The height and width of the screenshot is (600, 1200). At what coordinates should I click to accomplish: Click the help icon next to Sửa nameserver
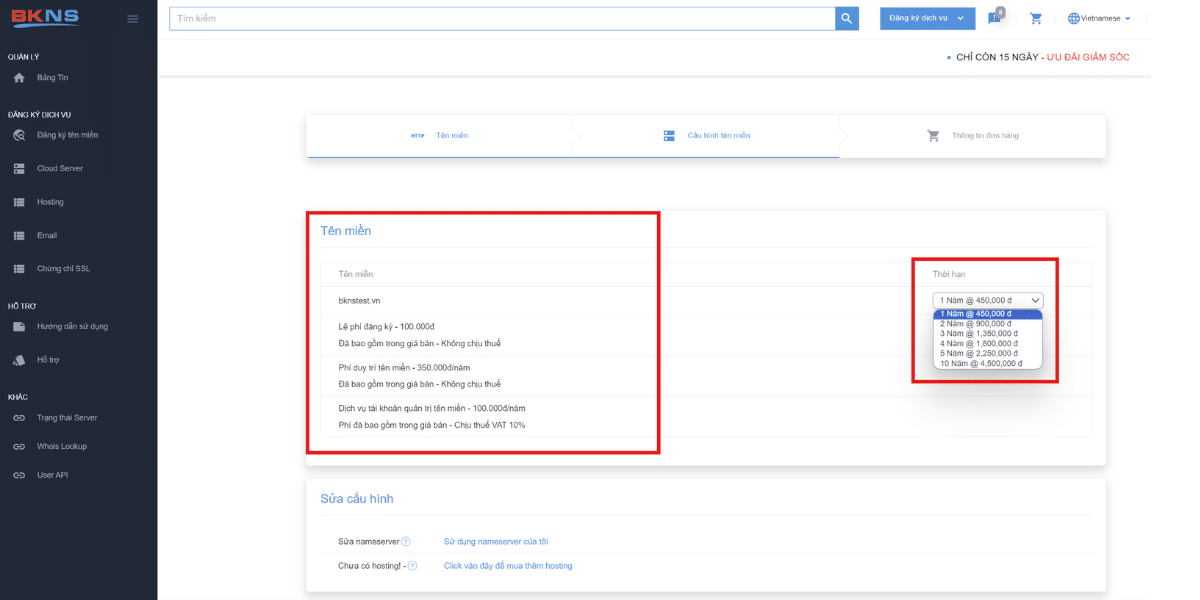point(406,542)
